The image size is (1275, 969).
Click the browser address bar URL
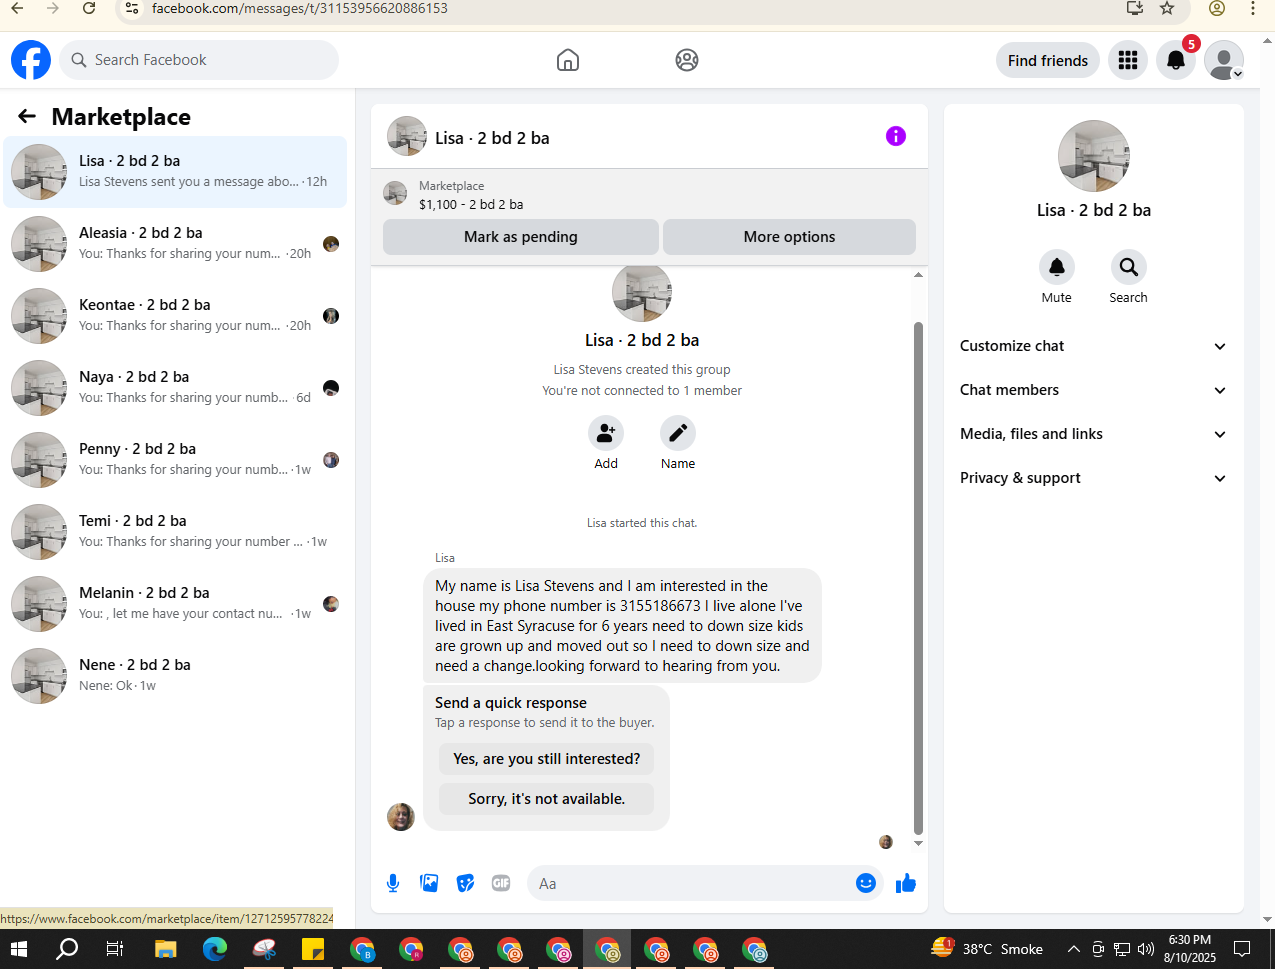(x=300, y=8)
